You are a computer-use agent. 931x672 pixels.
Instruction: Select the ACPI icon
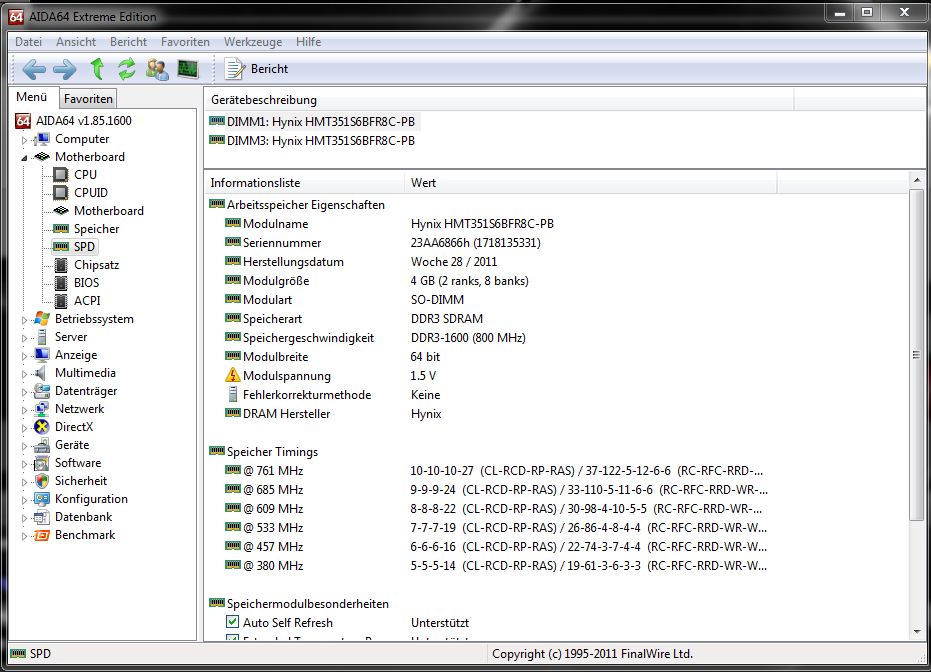pyautogui.click(x=61, y=300)
